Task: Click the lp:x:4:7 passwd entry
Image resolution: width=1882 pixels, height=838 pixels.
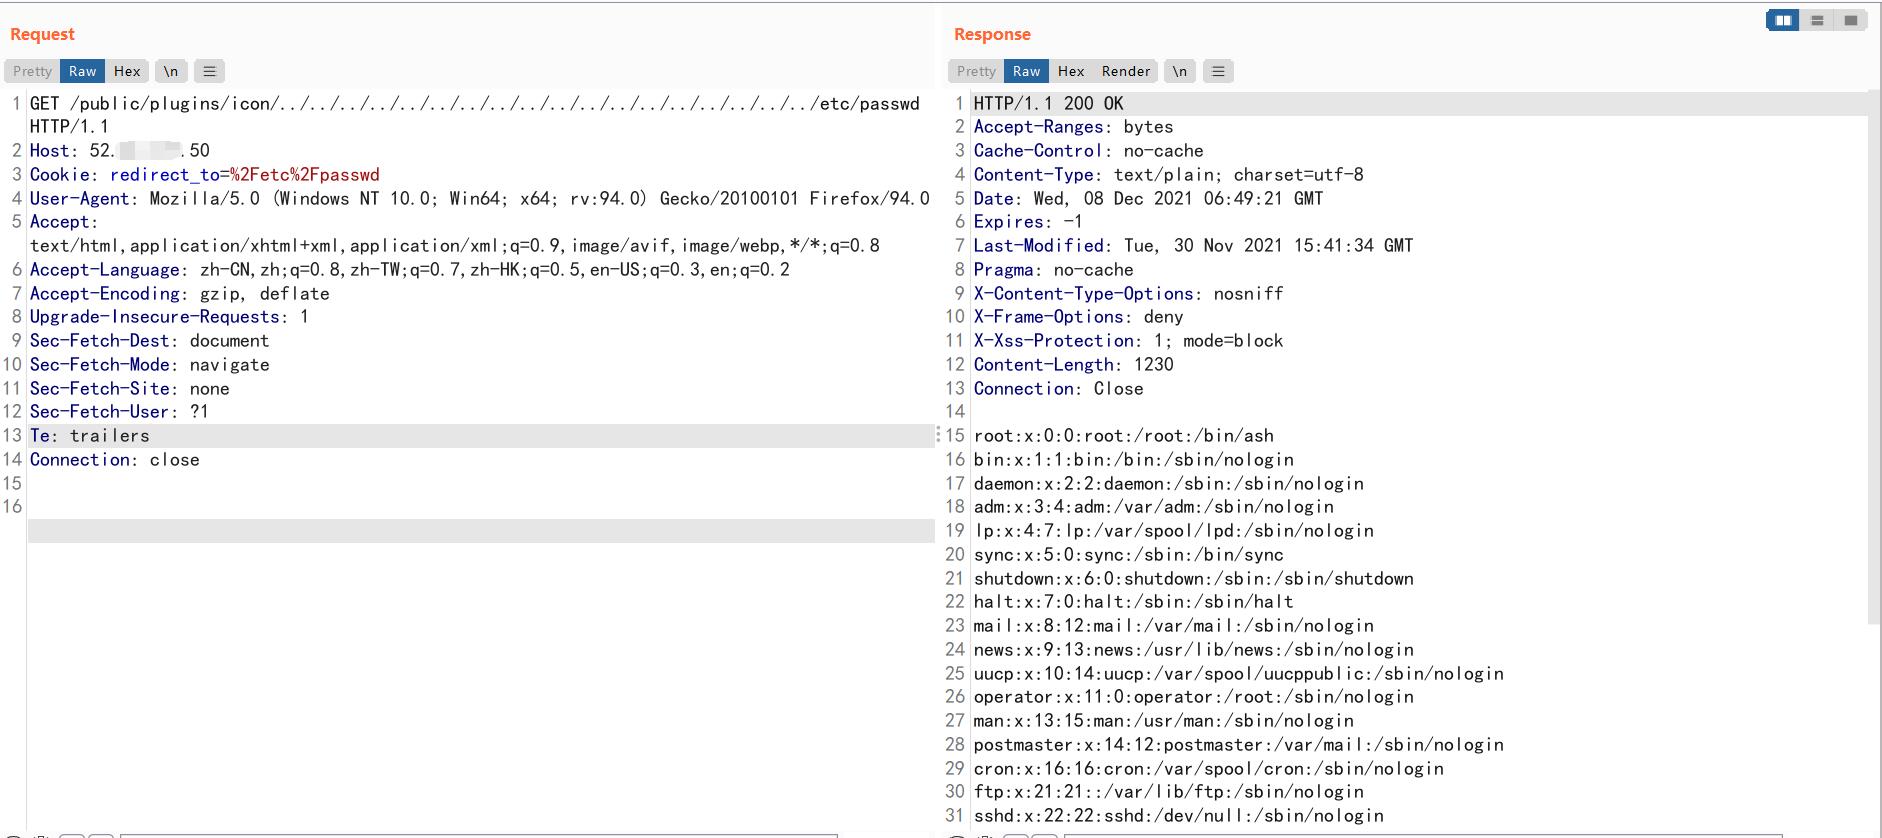Action: (x=1174, y=531)
